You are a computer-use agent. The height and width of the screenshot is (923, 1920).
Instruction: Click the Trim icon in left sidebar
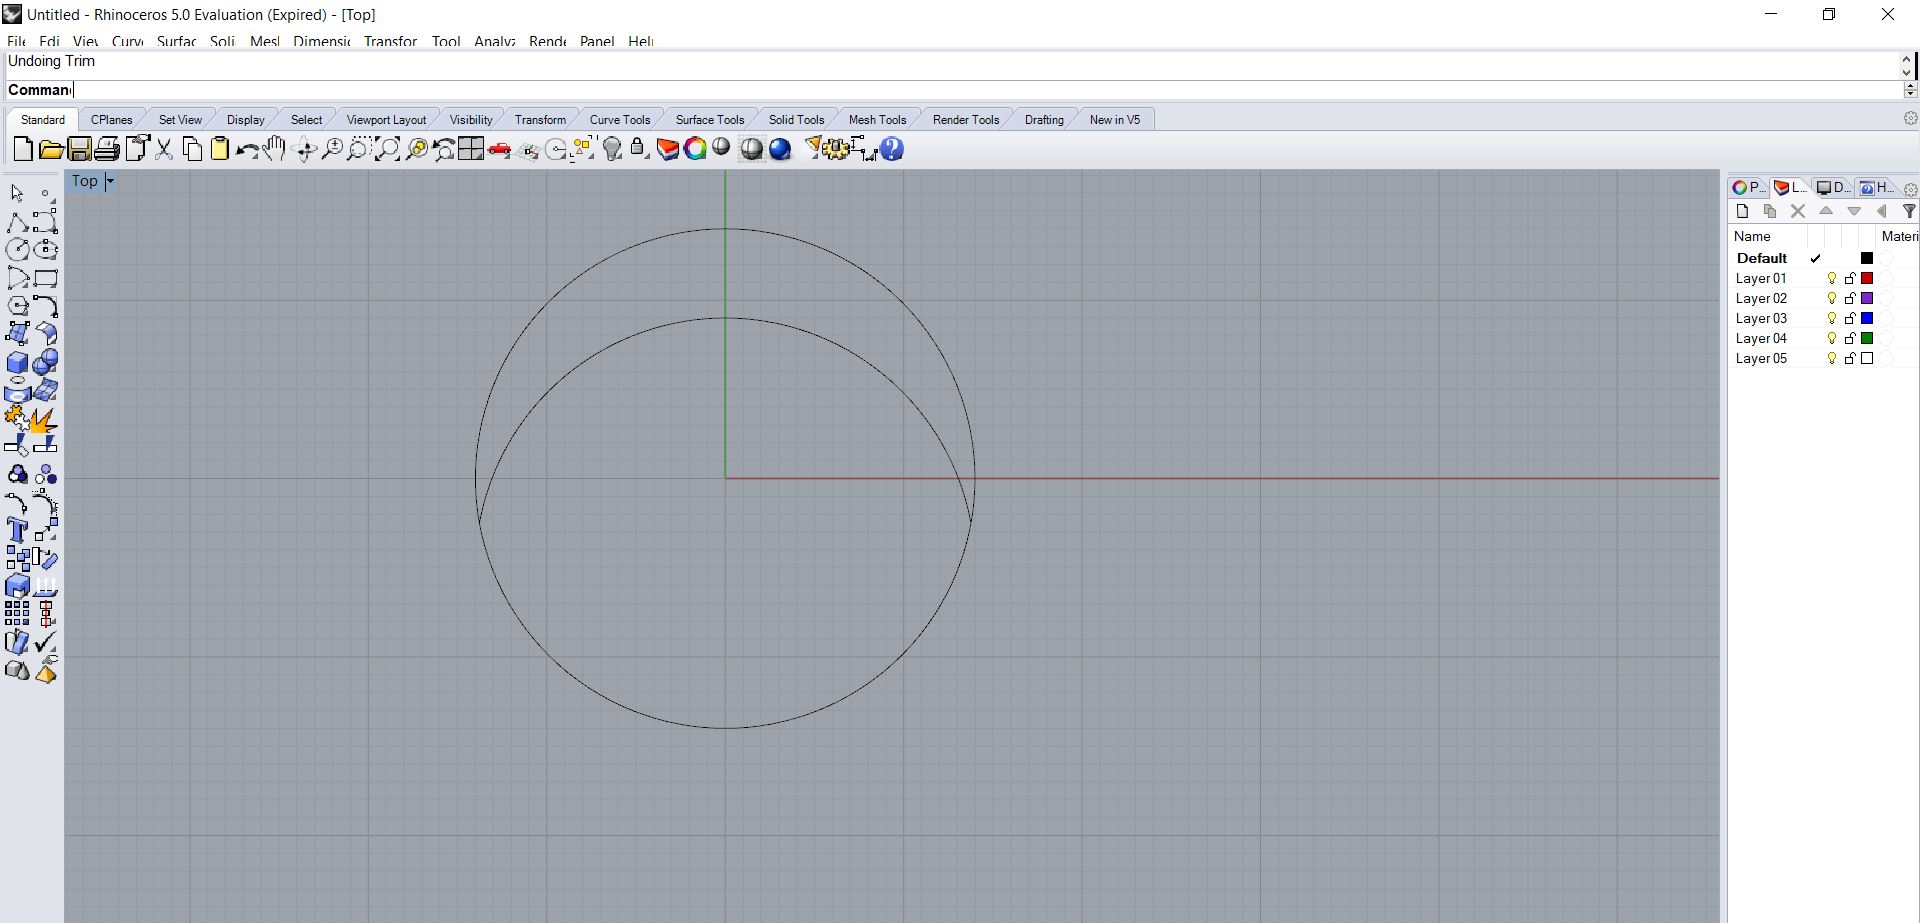click(17, 446)
